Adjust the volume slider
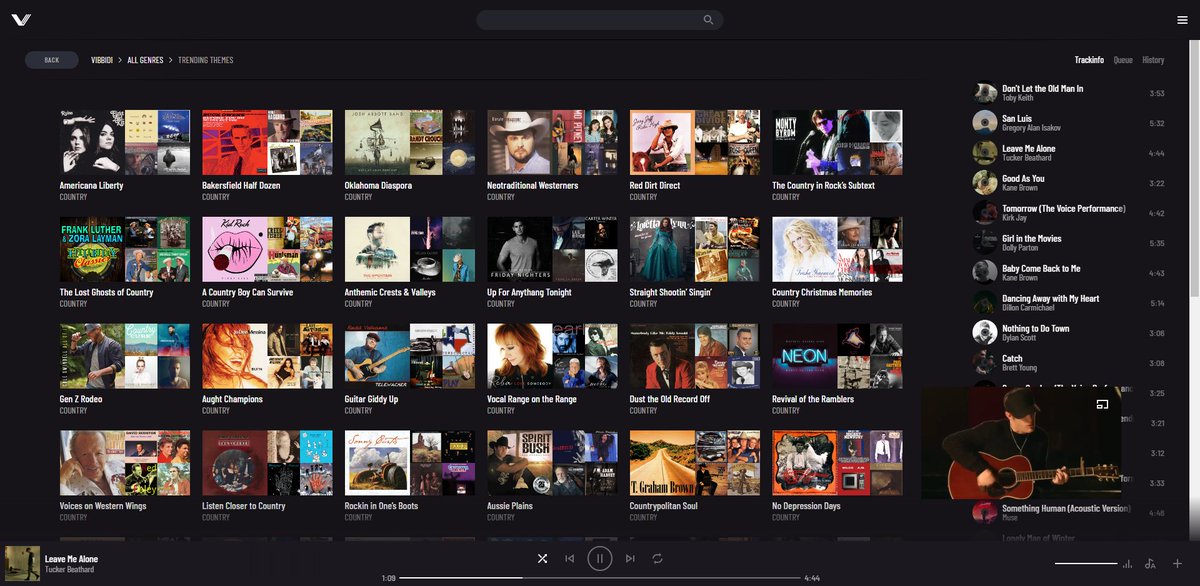 click(1086, 564)
